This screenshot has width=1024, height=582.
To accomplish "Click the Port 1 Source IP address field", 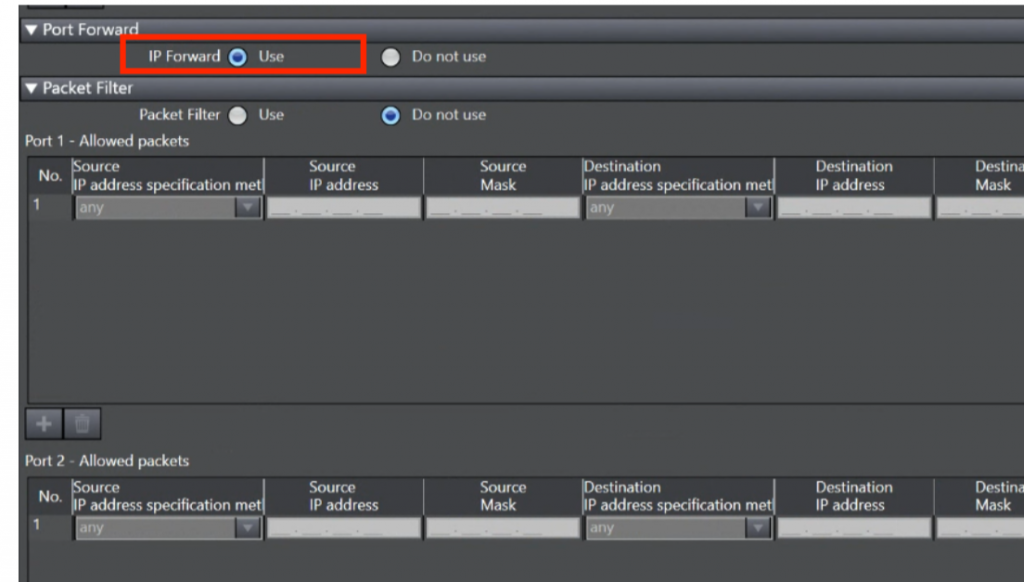I will click(x=344, y=208).
